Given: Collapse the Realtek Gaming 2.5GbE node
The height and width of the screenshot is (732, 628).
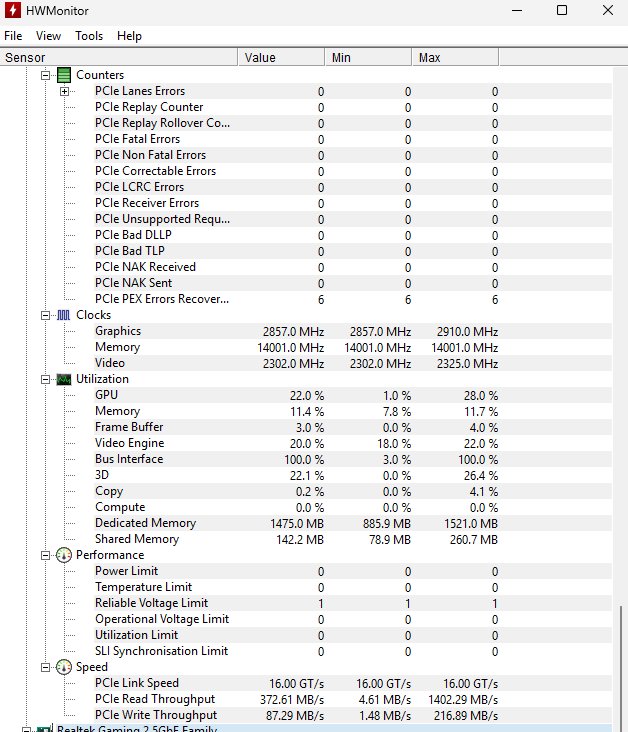Looking at the screenshot, I should tap(27, 730).
